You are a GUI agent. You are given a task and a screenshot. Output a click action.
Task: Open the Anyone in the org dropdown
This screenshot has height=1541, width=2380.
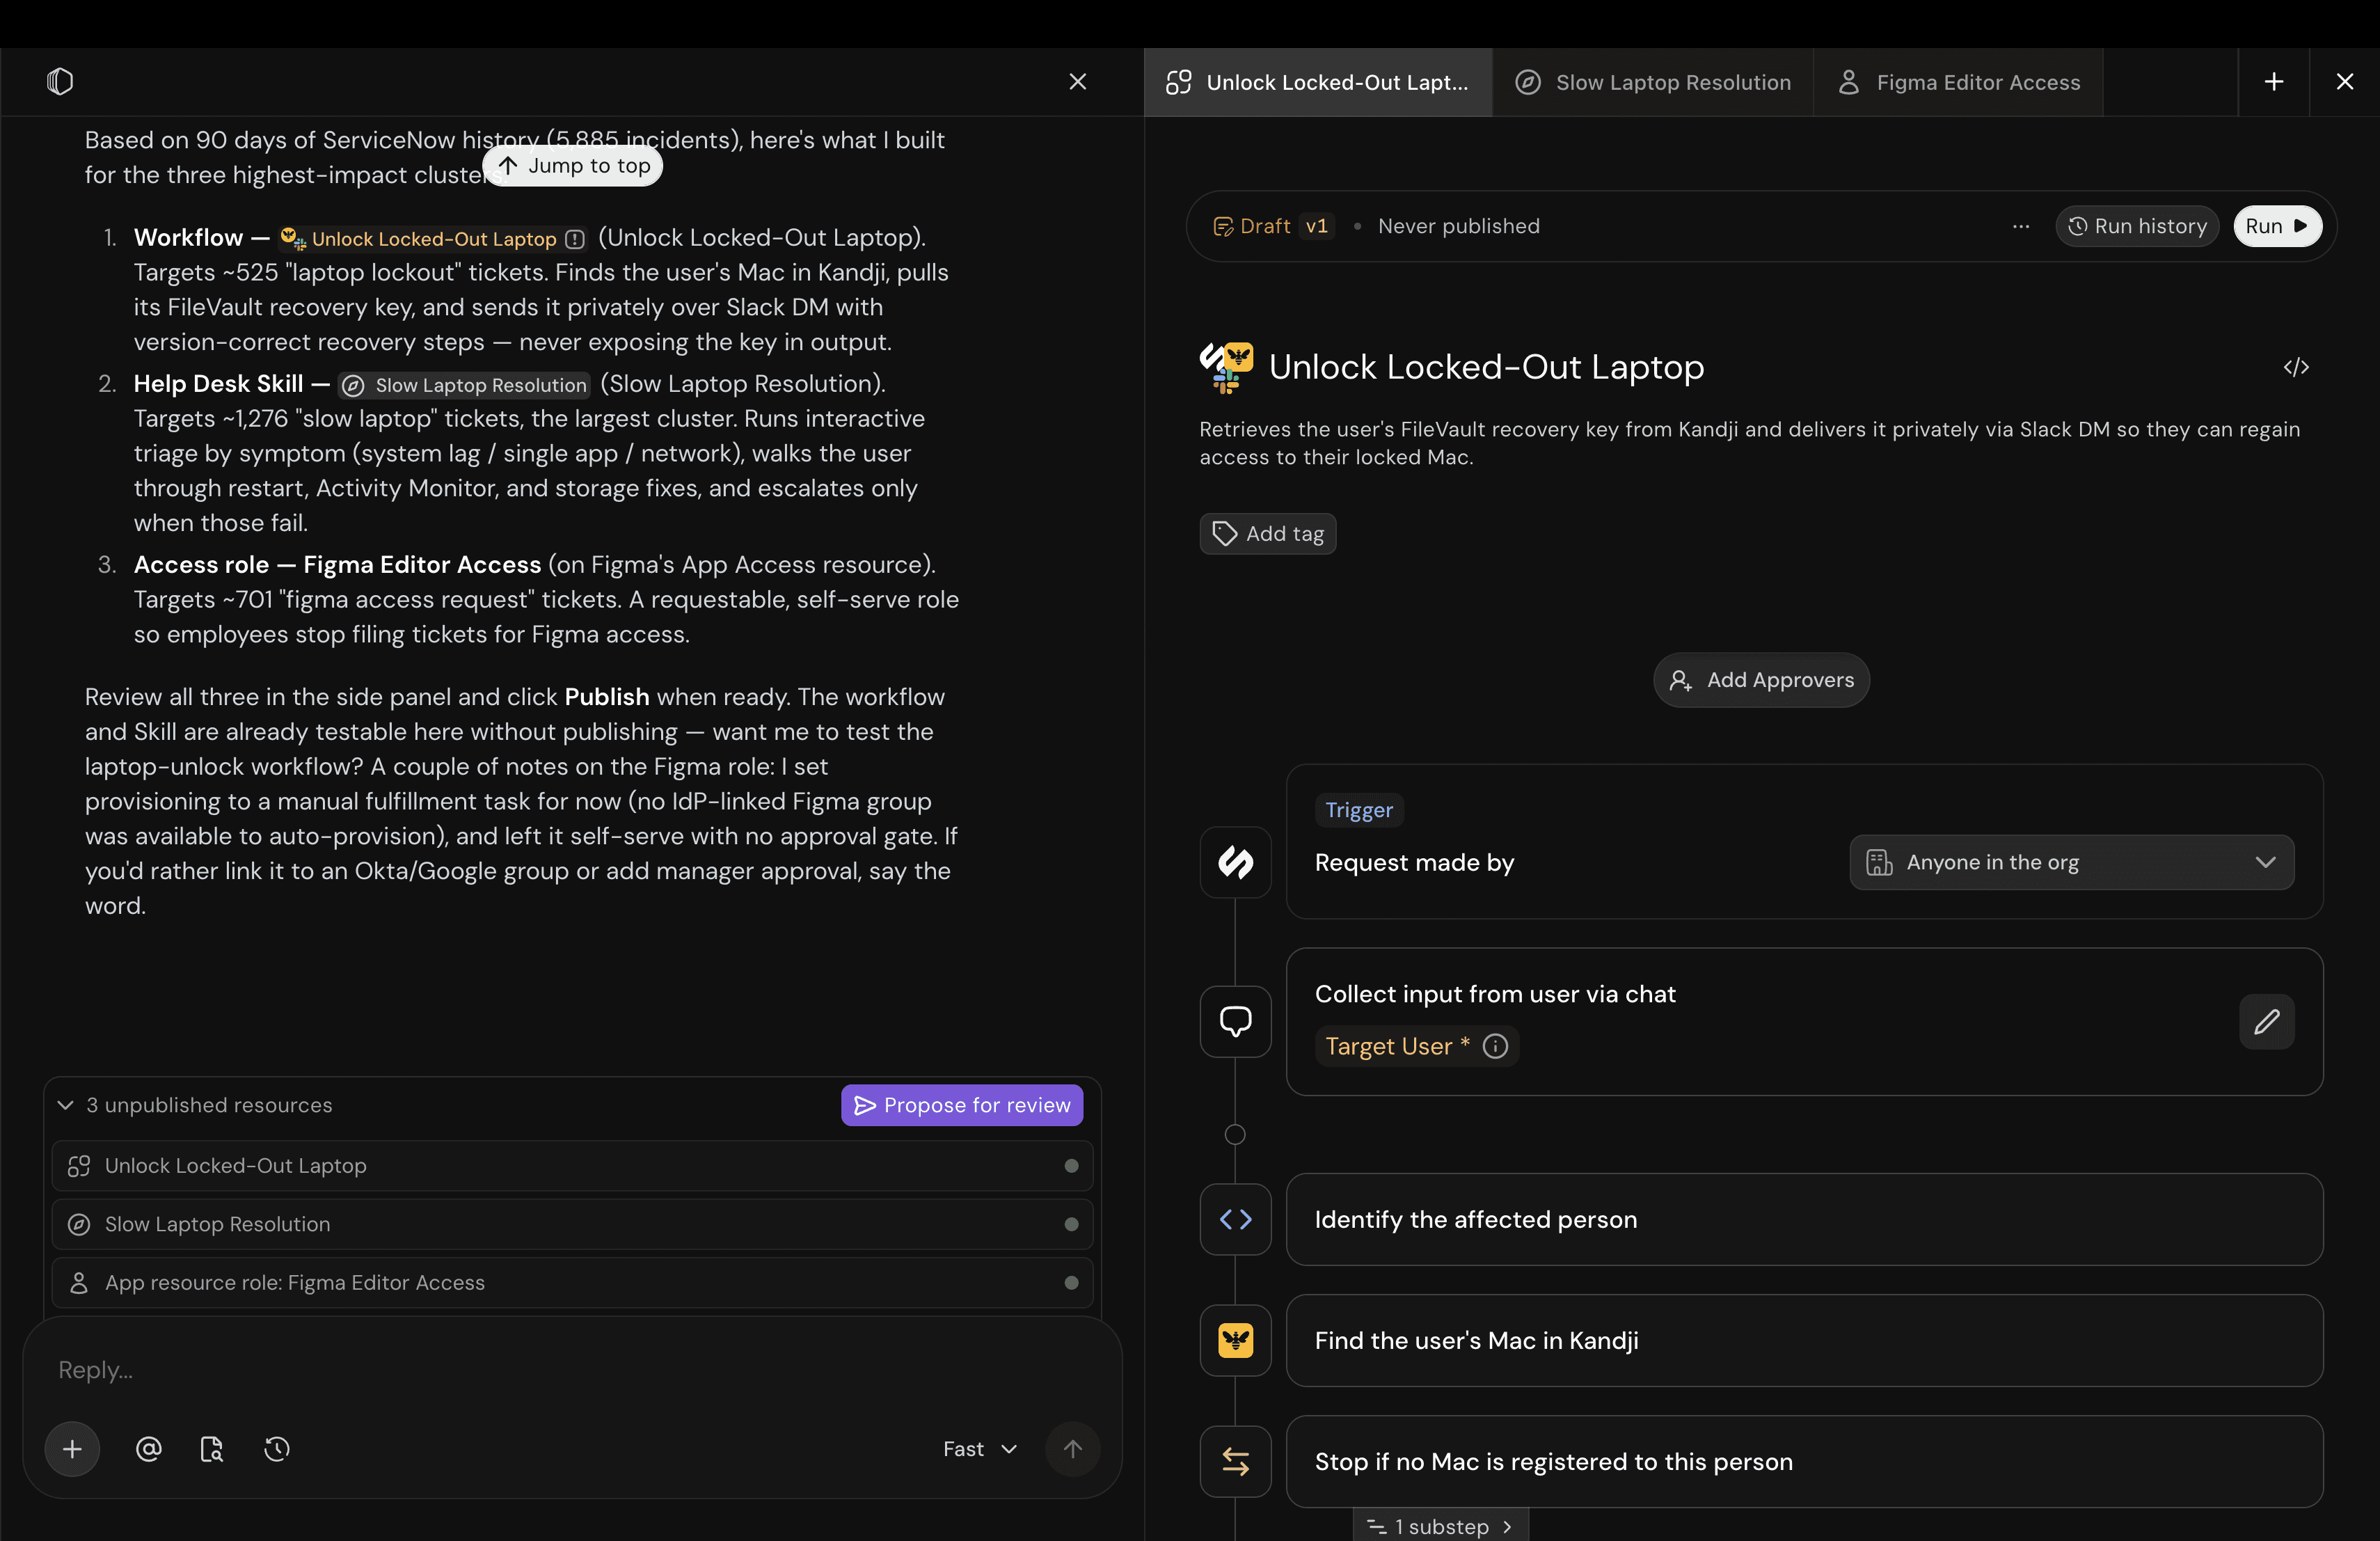point(2071,862)
